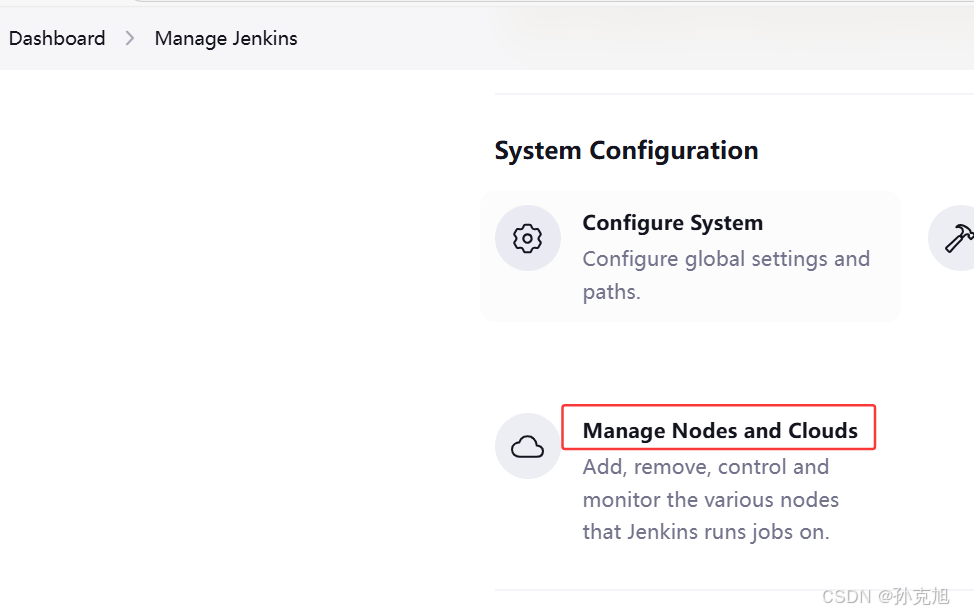
Task: Click the divider line above System Configuration
Action: 734,94
